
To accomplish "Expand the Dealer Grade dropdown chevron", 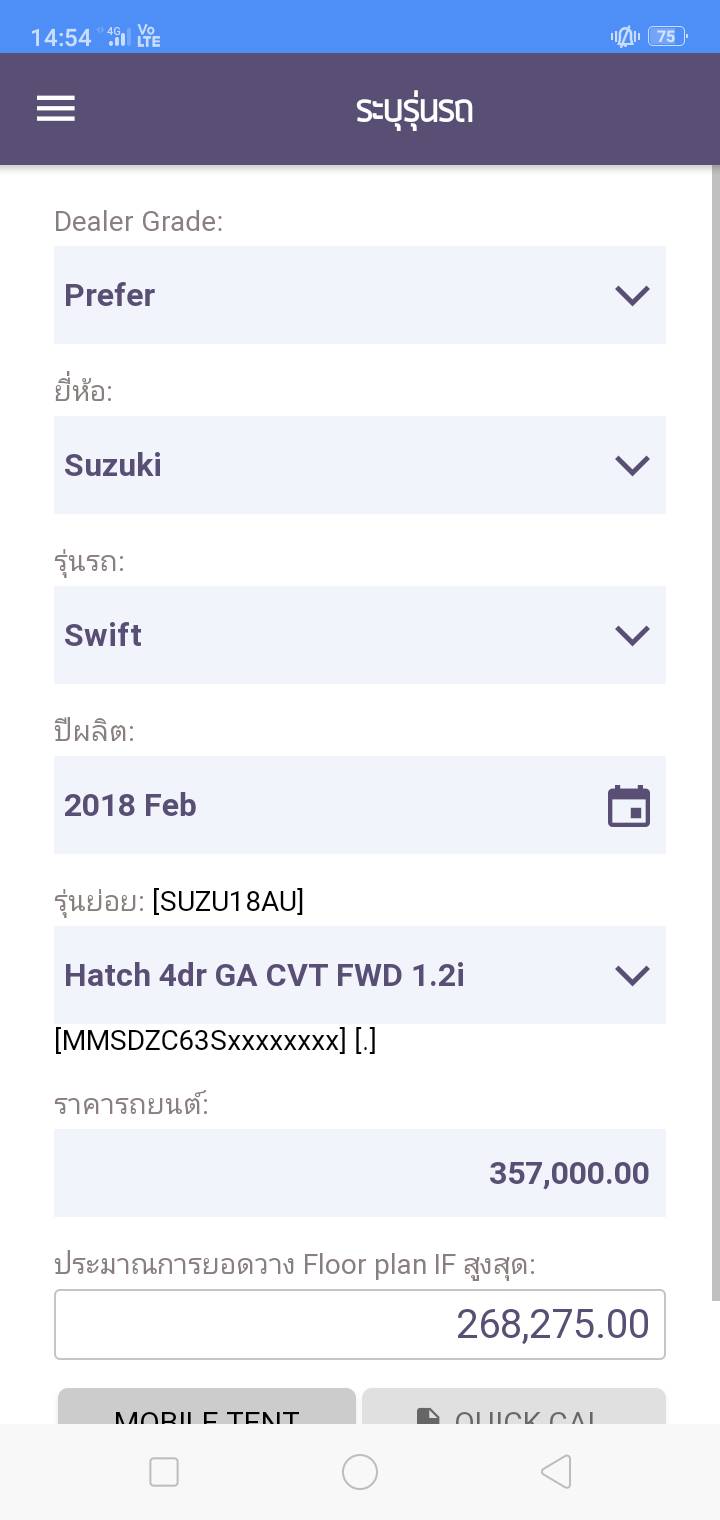I will click(632, 295).
